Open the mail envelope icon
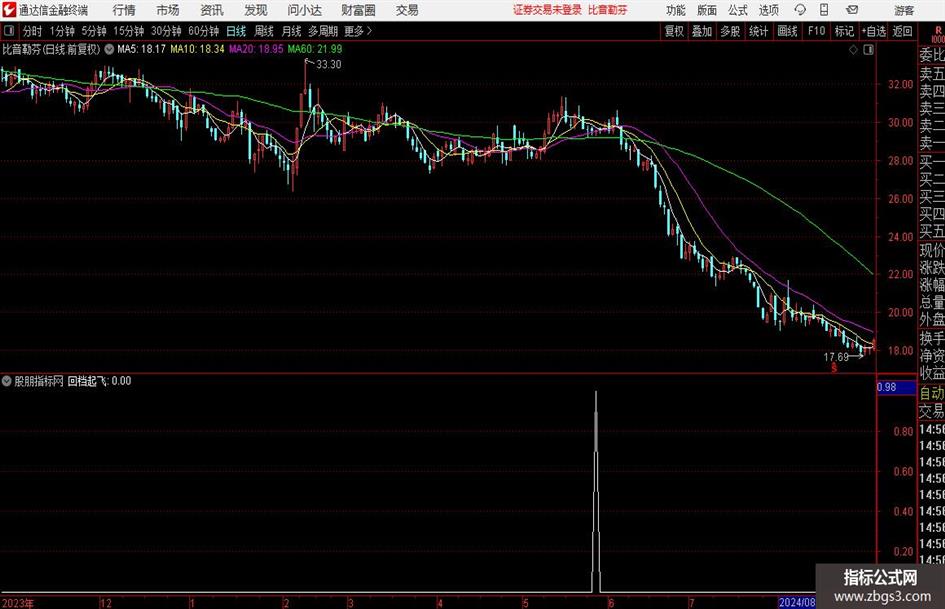Screen dimensions: 945x609 click(852, 10)
